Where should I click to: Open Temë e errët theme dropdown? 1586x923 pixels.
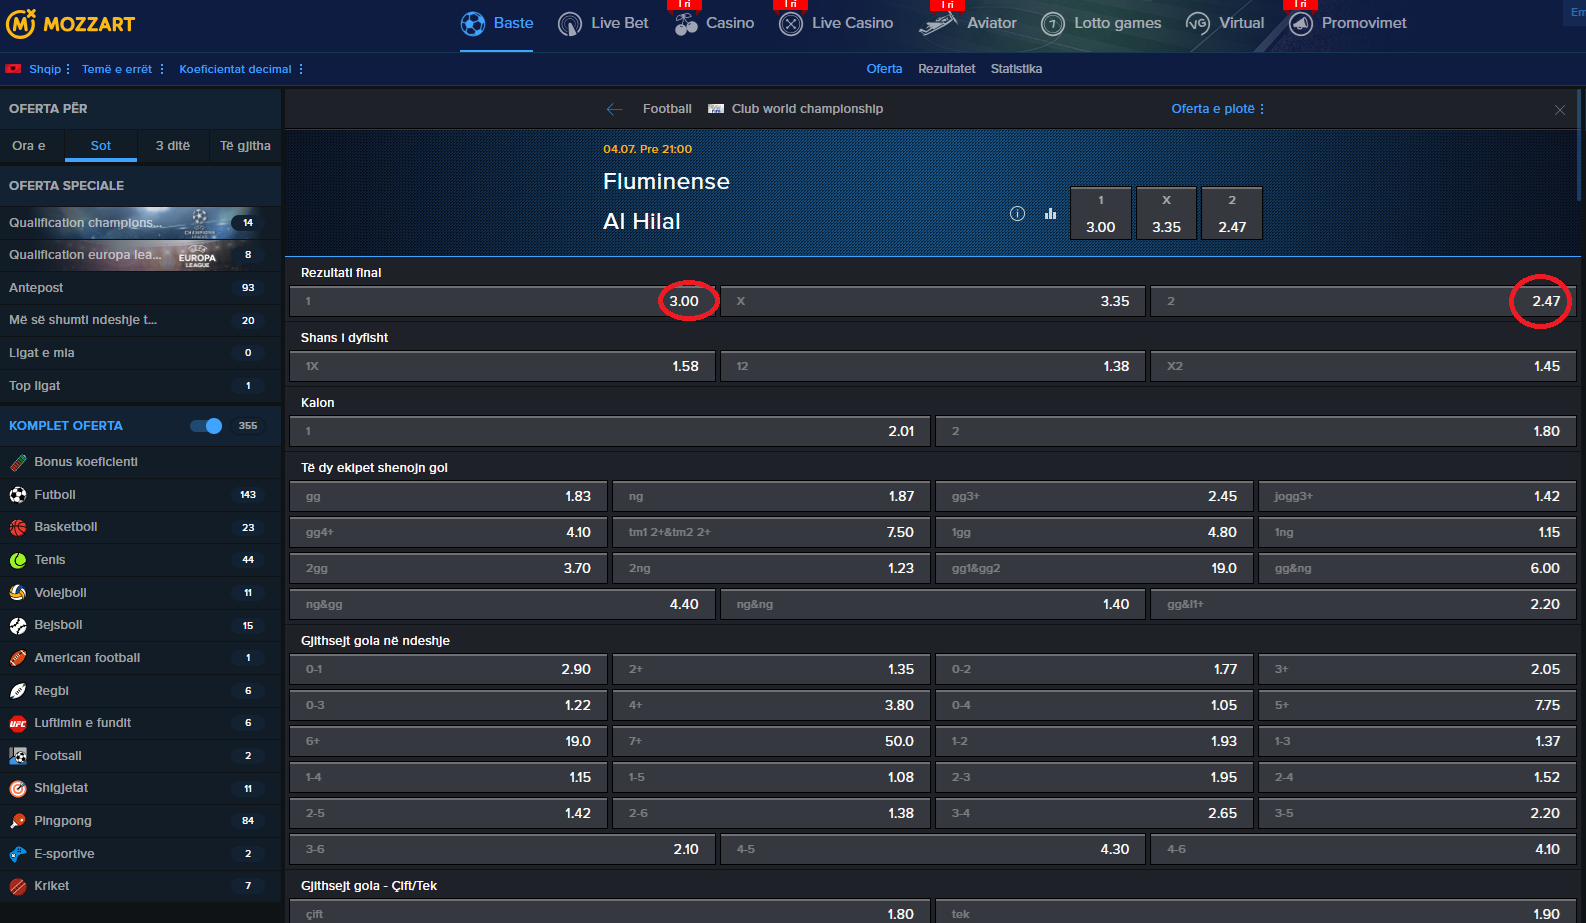pyautogui.click(x=122, y=69)
